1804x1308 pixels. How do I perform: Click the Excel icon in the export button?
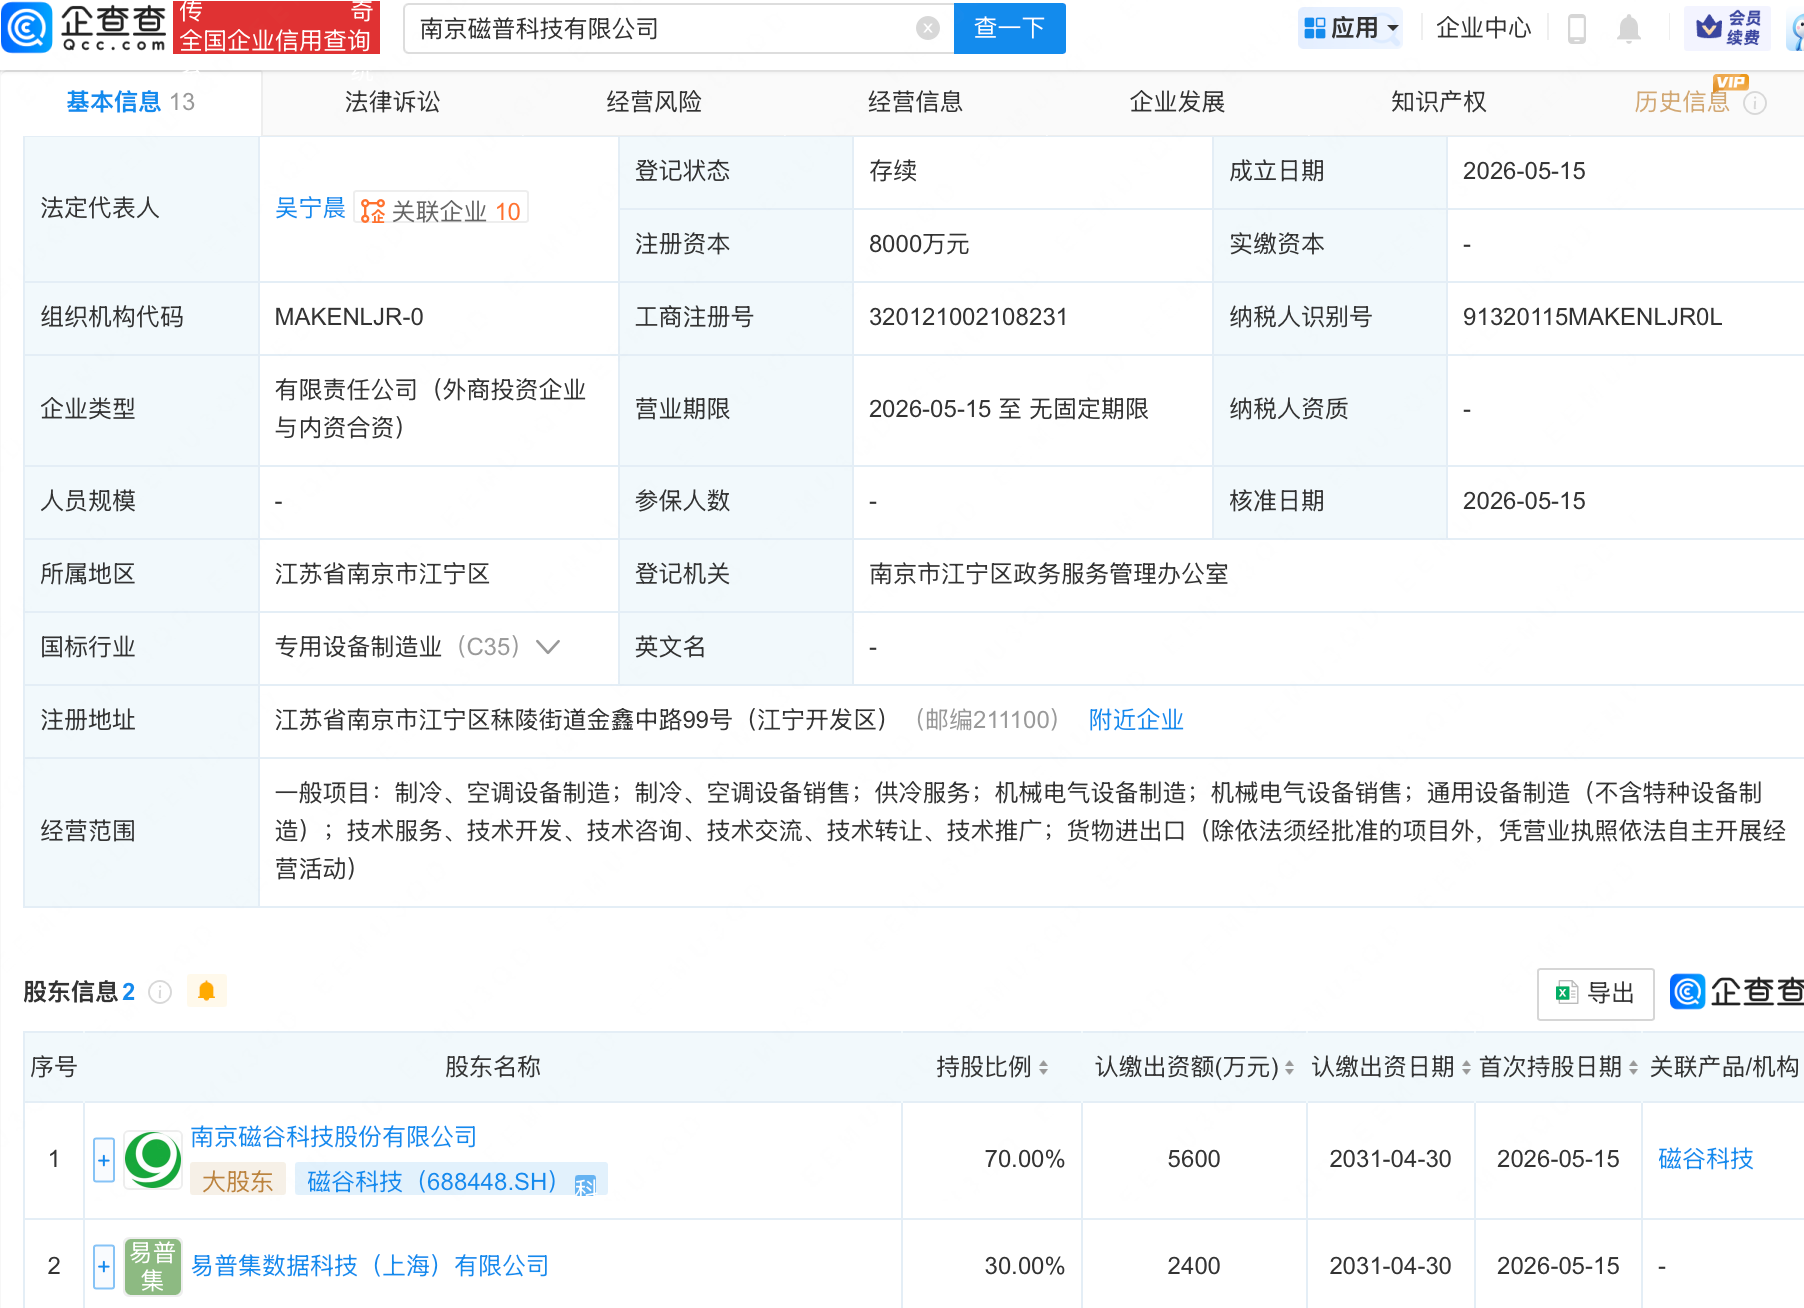1565,993
